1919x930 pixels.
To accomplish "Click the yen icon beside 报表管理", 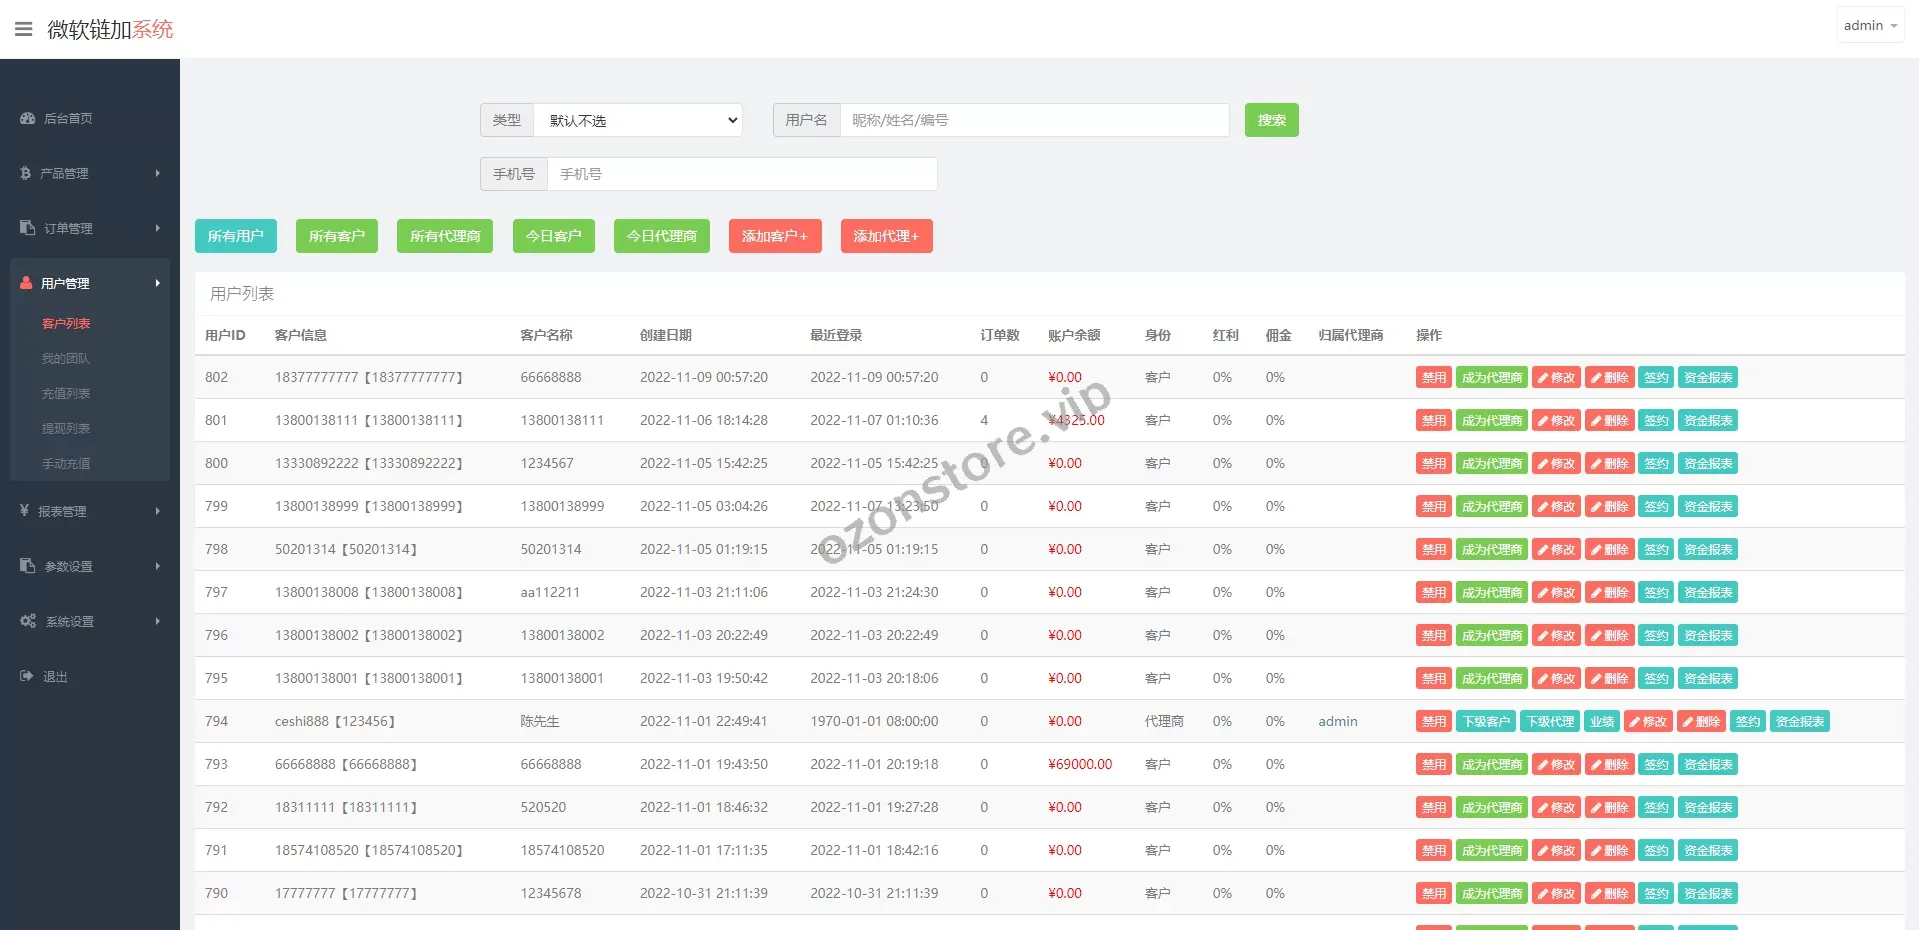I will pos(25,511).
